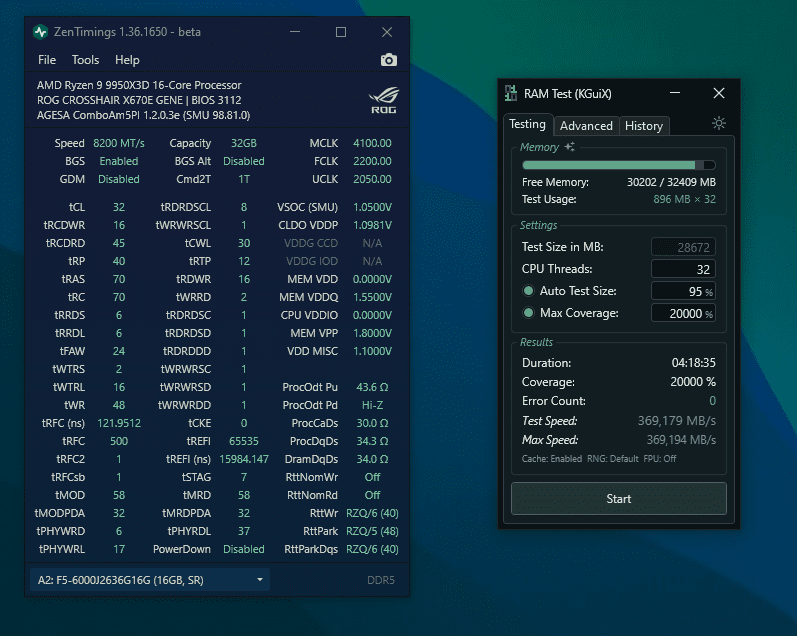Close the RAM Test window
797x636 pixels.
pos(719,93)
